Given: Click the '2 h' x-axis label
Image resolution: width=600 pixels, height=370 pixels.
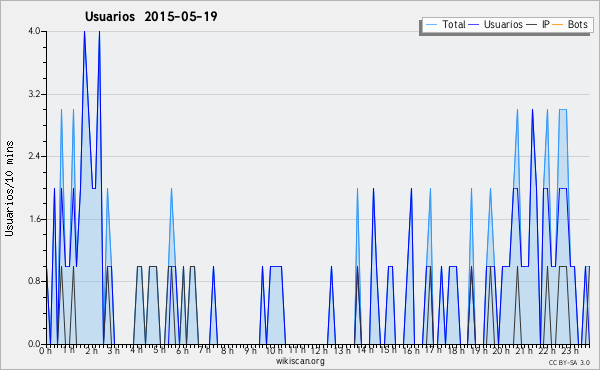Looking at the screenshot, I should 91,351.
